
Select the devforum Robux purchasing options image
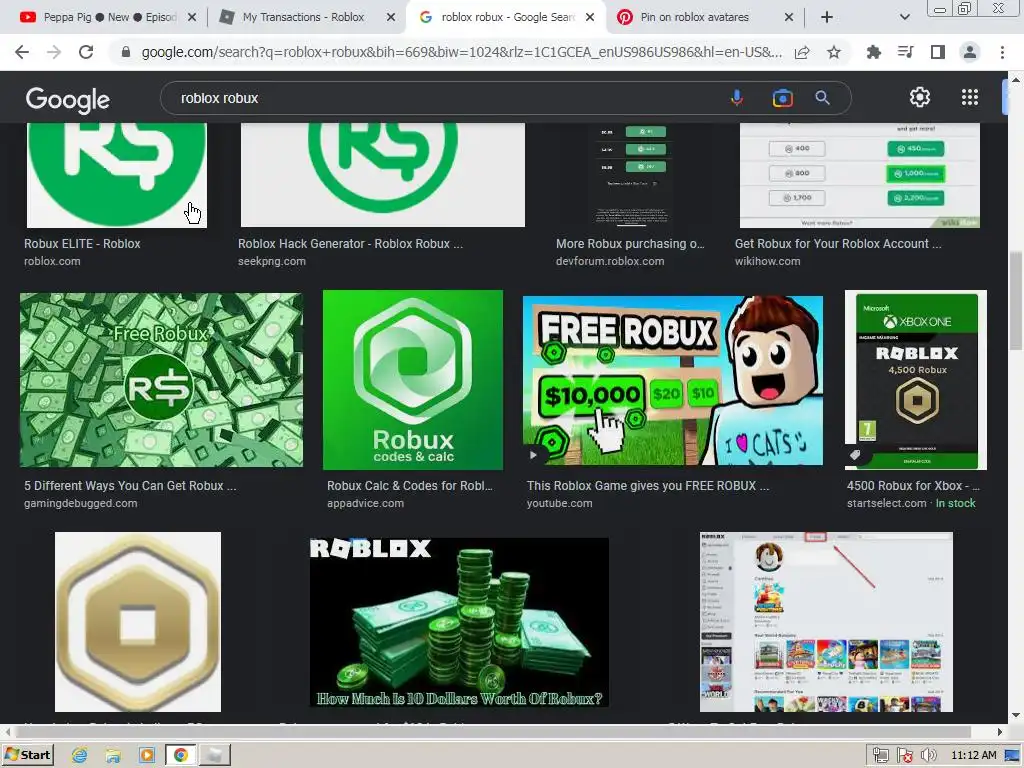pyautogui.click(x=630, y=175)
